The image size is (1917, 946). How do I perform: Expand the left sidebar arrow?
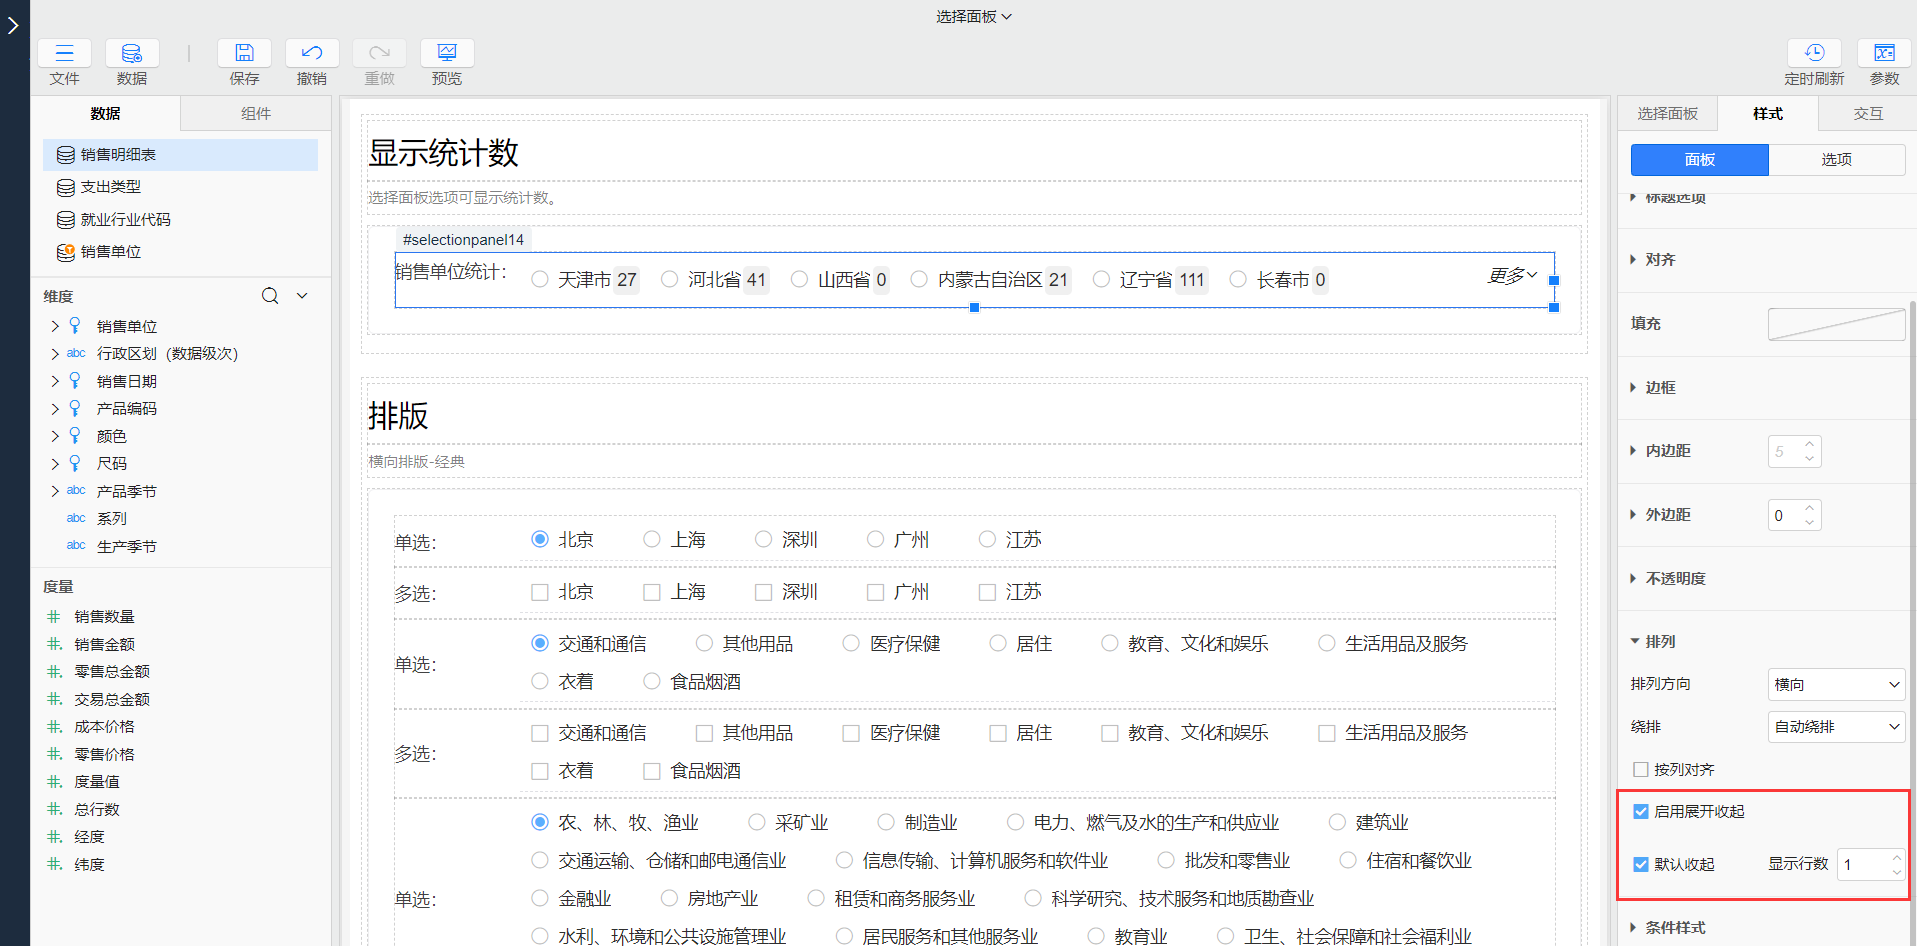click(14, 25)
